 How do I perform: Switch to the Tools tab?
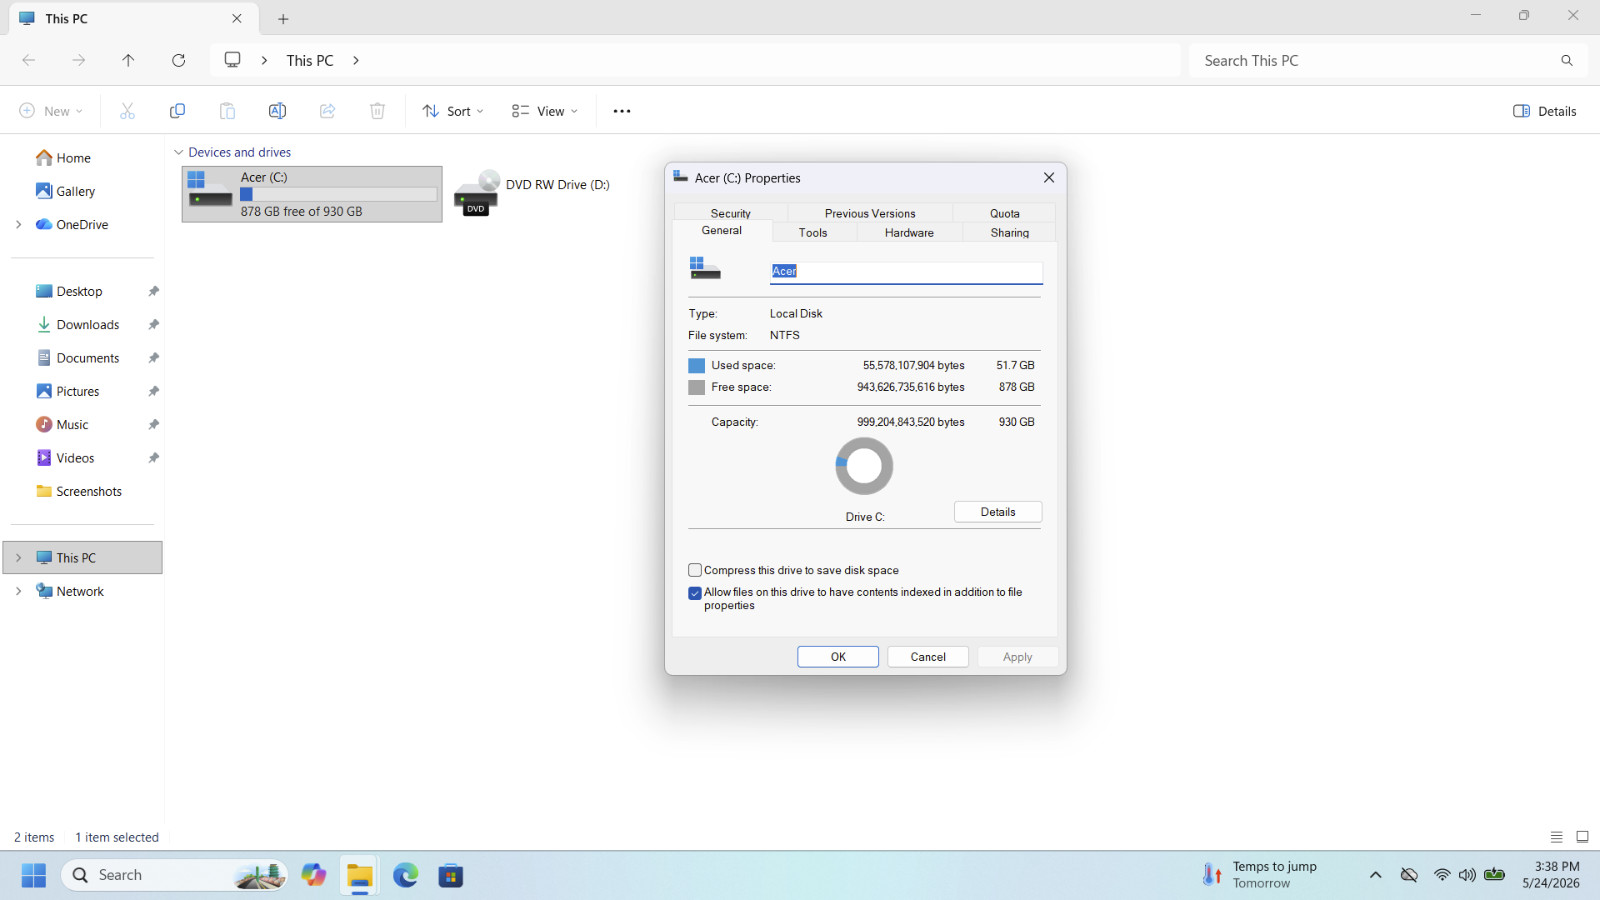tap(813, 233)
